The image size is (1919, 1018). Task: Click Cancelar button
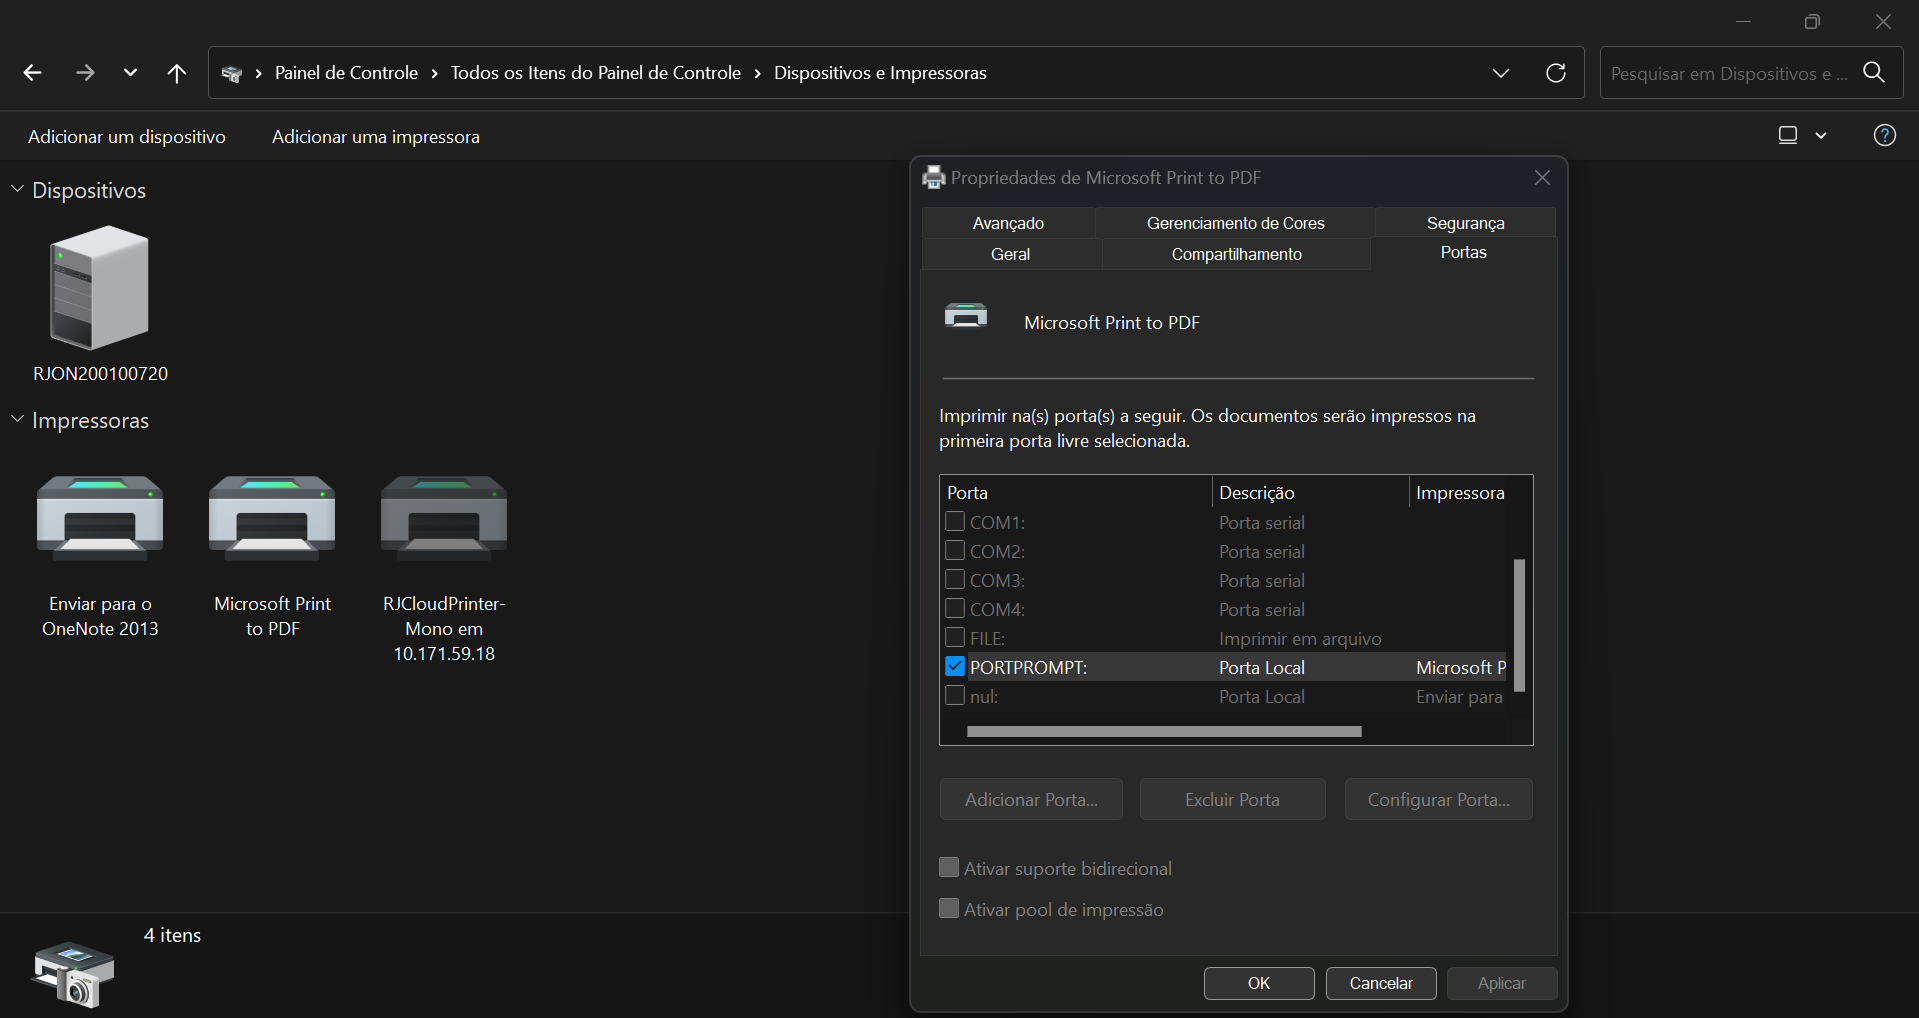[1381, 983]
